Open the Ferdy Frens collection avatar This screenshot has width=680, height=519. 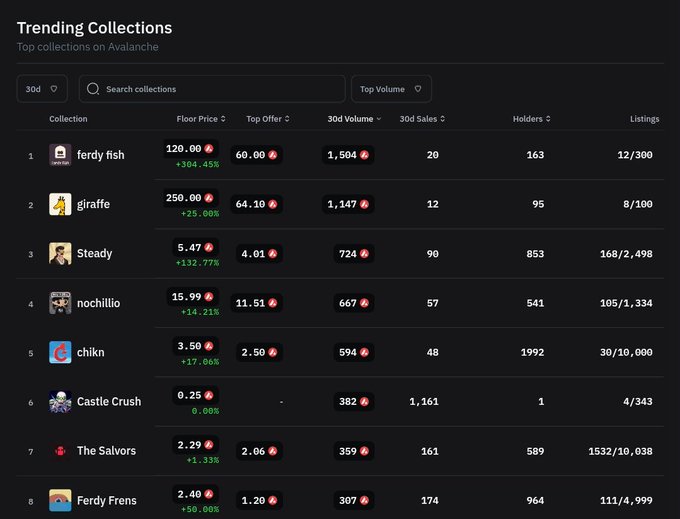[x=60, y=500]
